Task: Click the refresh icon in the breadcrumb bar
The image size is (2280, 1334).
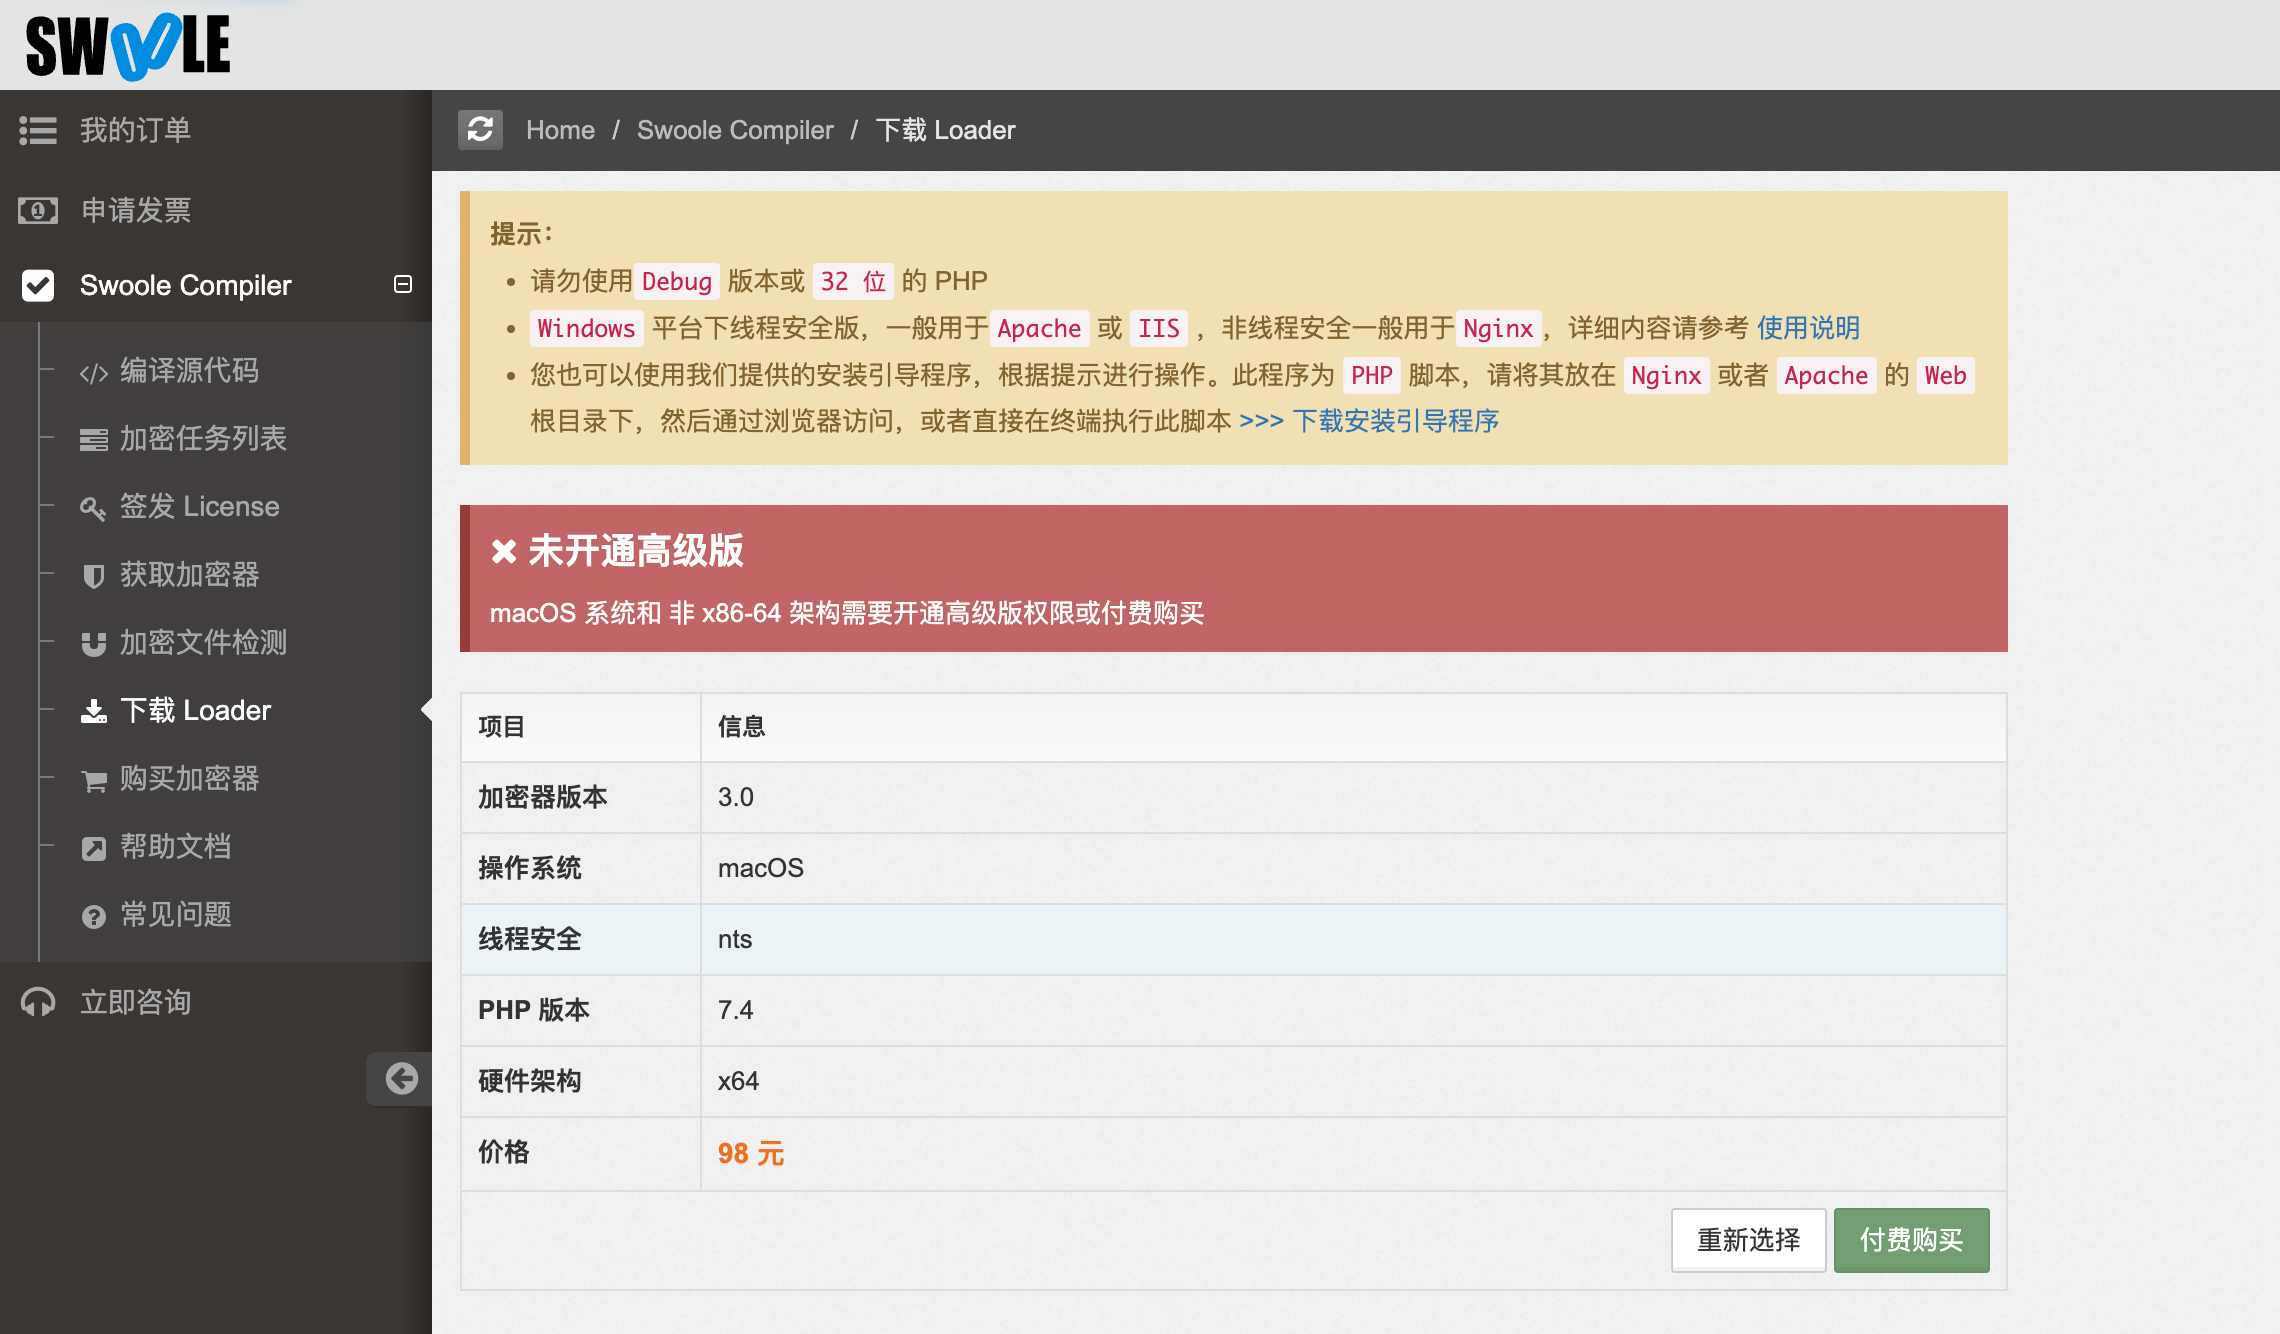Action: [480, 130]
